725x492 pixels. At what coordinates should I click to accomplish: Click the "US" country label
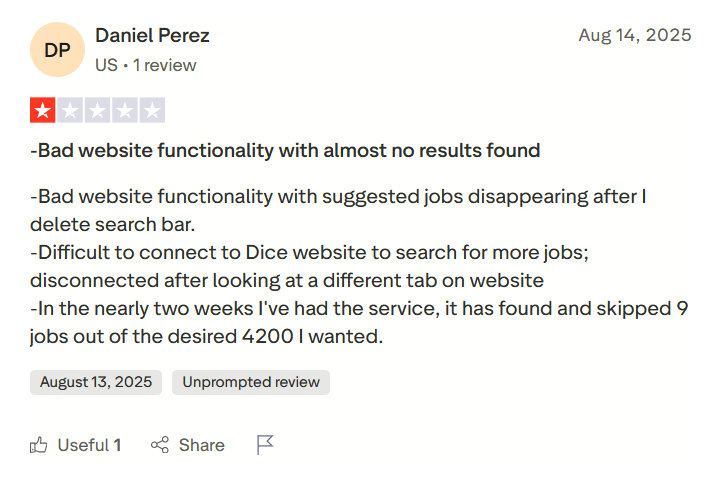point(106,65)
